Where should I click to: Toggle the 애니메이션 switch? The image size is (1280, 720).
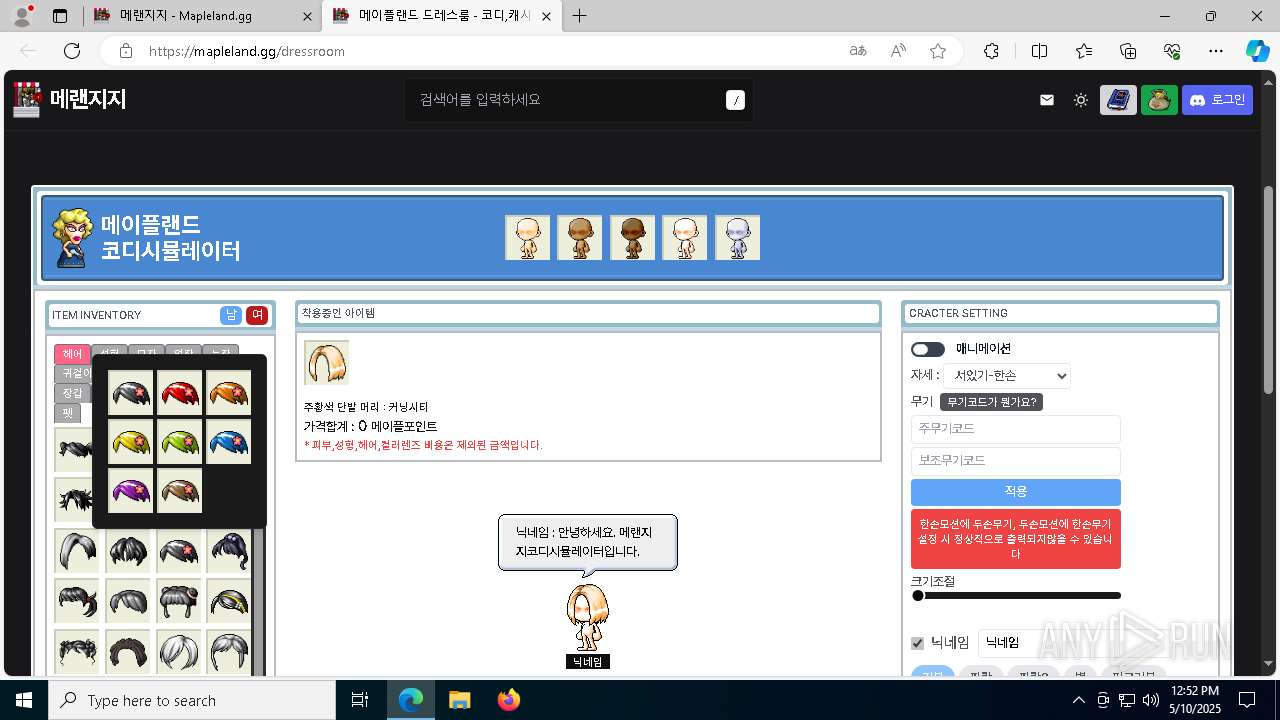tap(927, 349)
